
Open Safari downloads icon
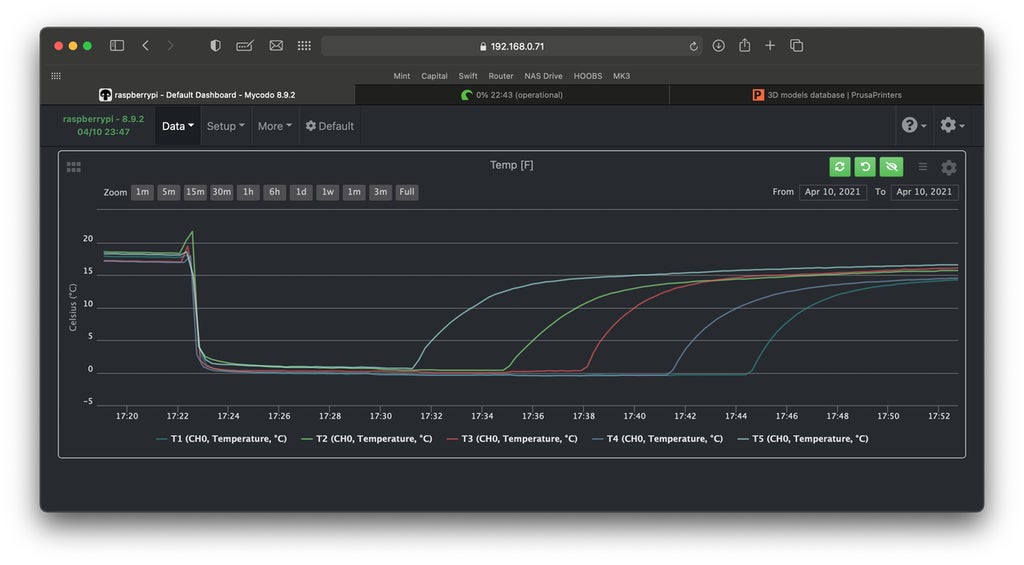click(718, 46)
